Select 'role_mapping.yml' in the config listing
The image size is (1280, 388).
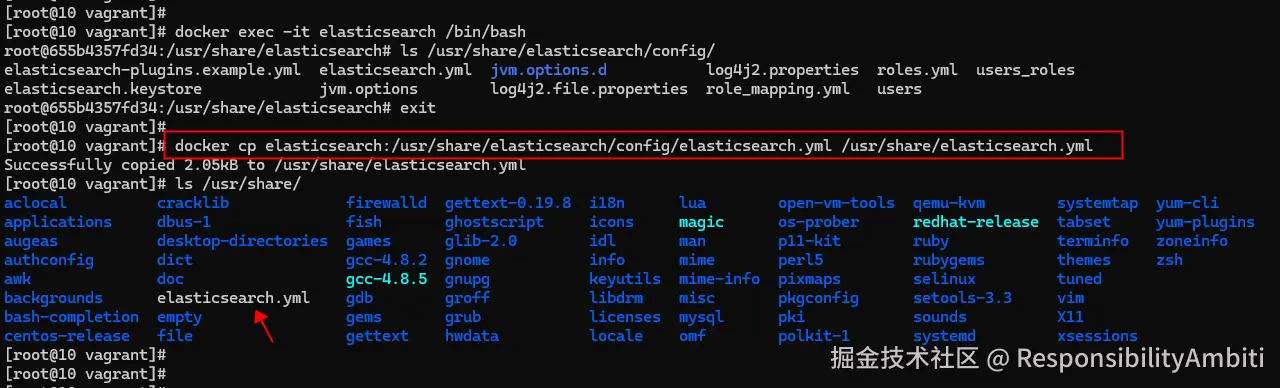click(778, 89)
